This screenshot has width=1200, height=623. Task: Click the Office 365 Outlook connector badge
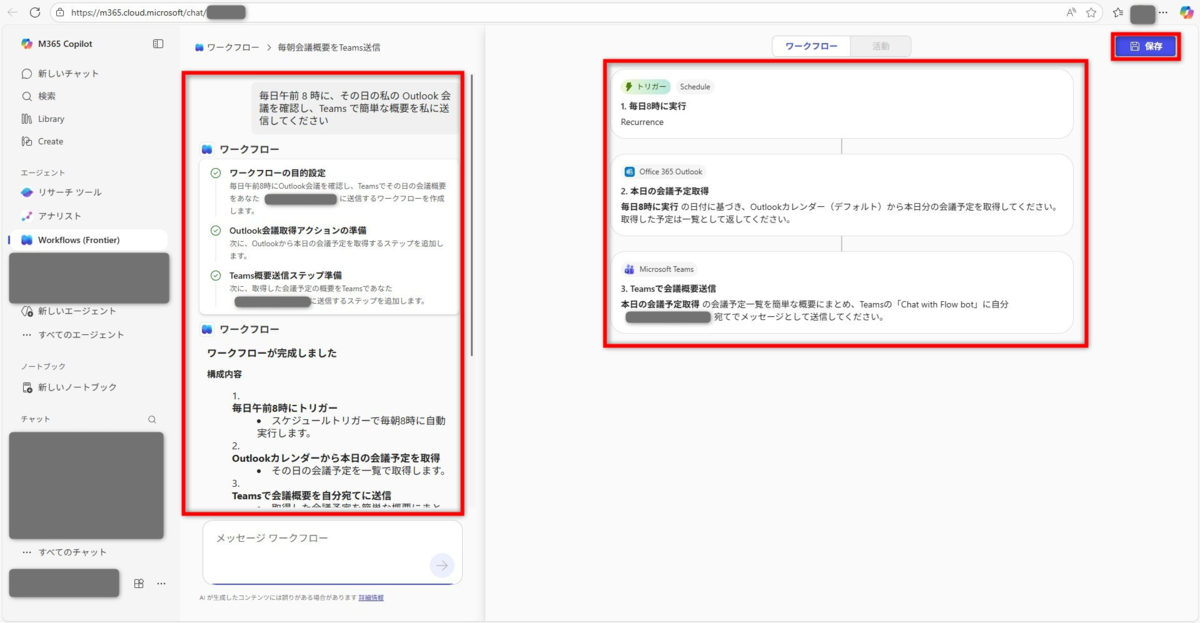pyautogui.click(x=664, y=172)
